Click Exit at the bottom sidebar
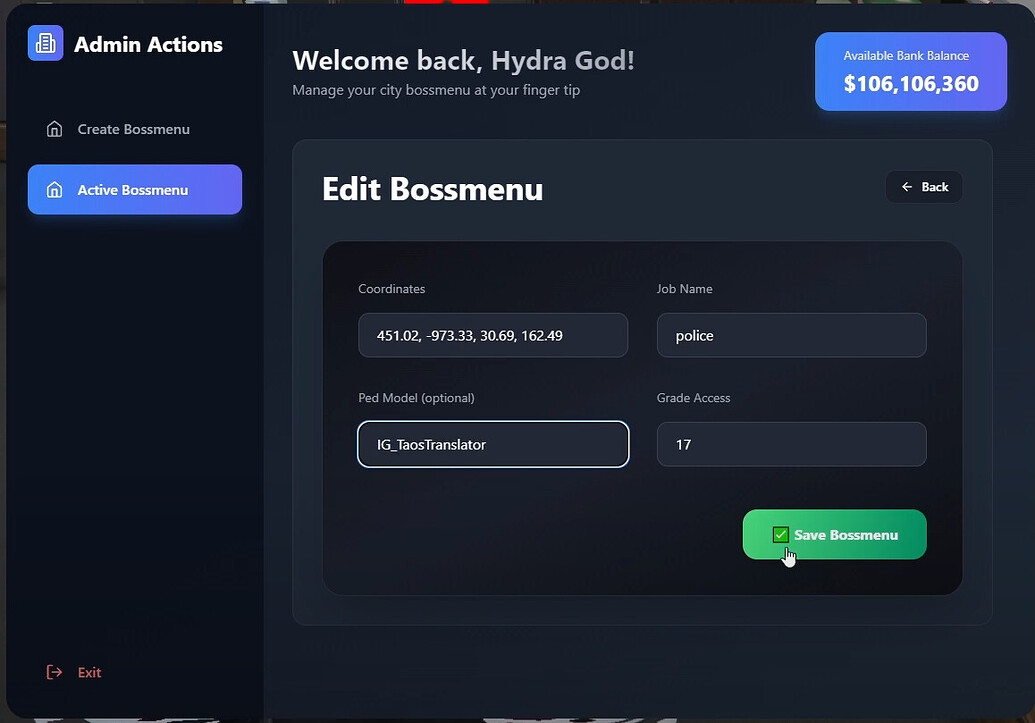Screen dimensions: 1035x723 (x=89, y=671)
